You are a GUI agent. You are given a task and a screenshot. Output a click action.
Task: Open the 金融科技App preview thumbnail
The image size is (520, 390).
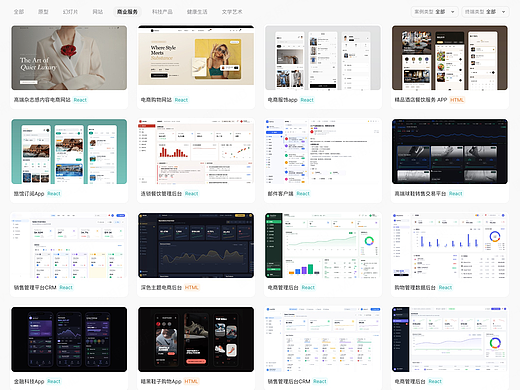(x=69, y=339)
